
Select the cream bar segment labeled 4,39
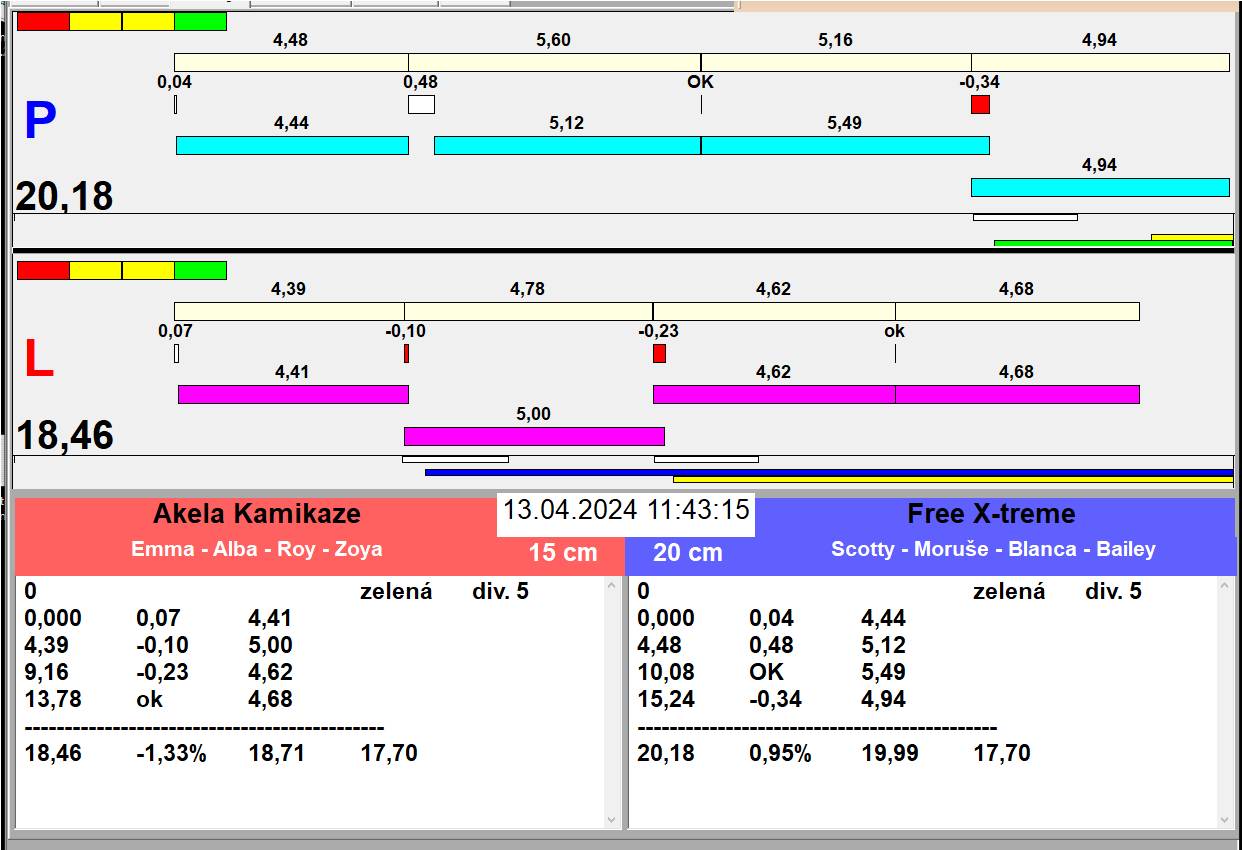289,311
